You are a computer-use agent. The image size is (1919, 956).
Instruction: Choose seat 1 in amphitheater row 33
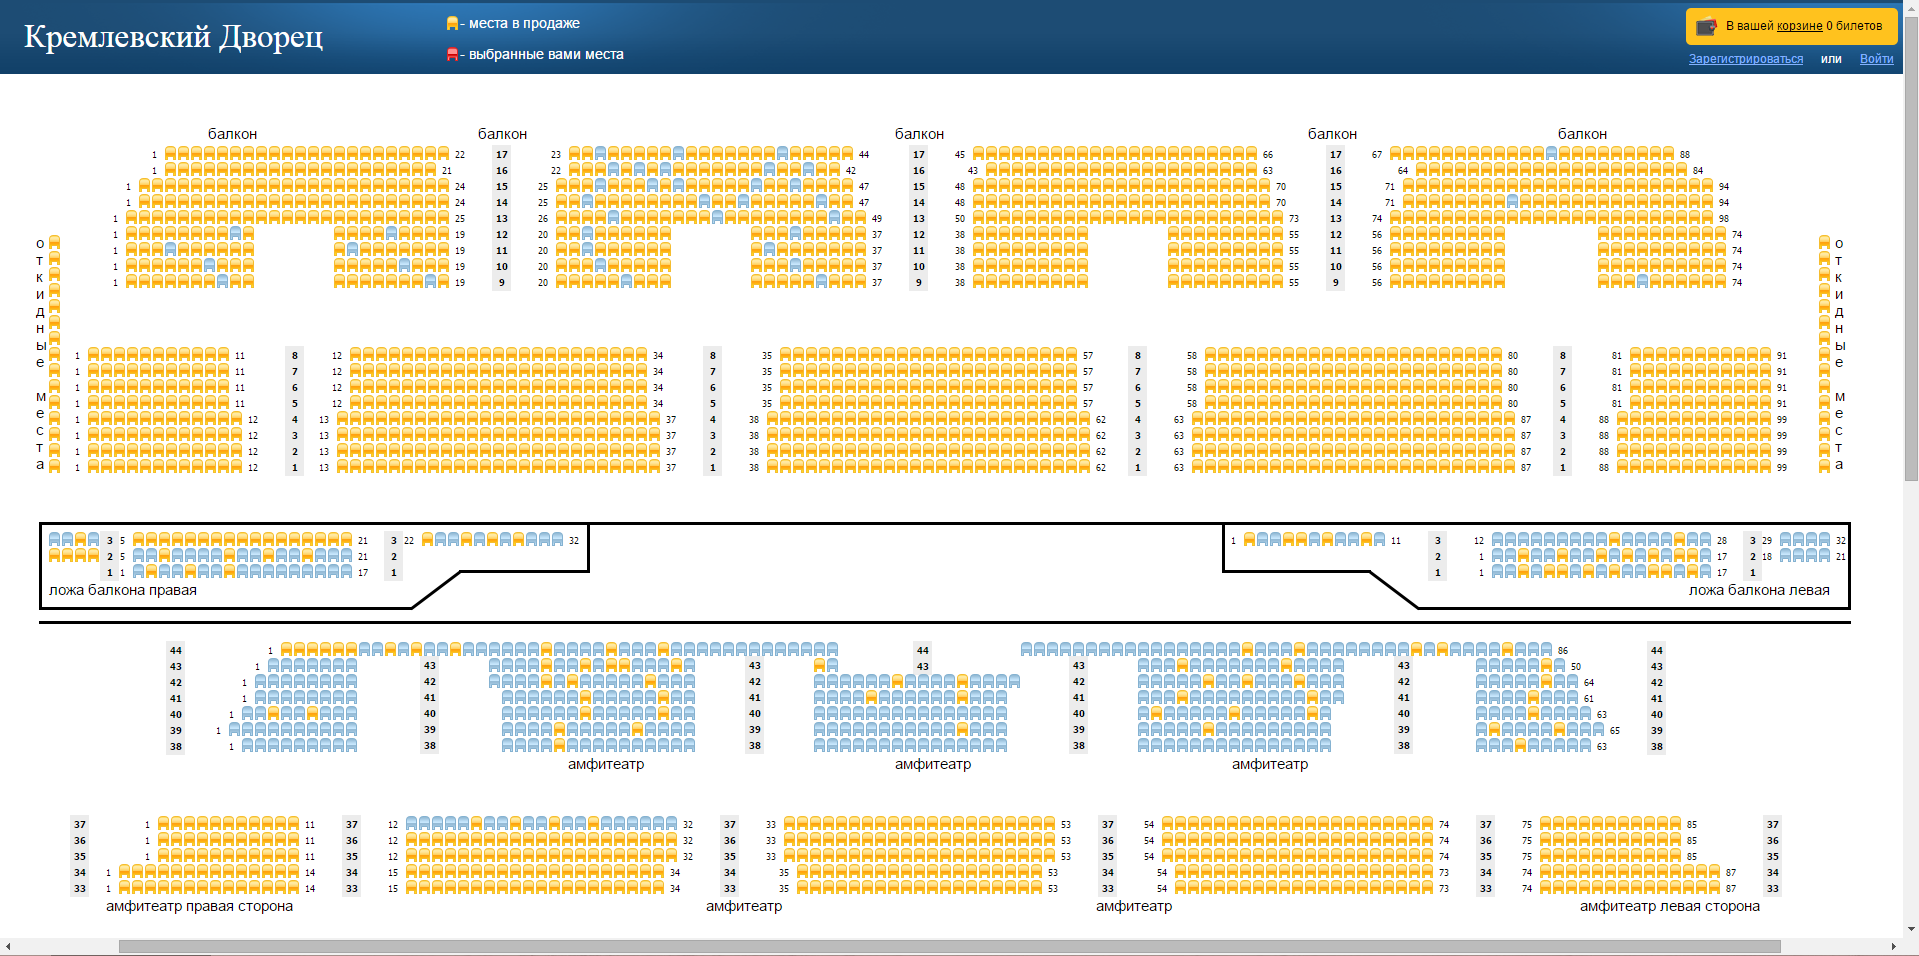point(125,888)
